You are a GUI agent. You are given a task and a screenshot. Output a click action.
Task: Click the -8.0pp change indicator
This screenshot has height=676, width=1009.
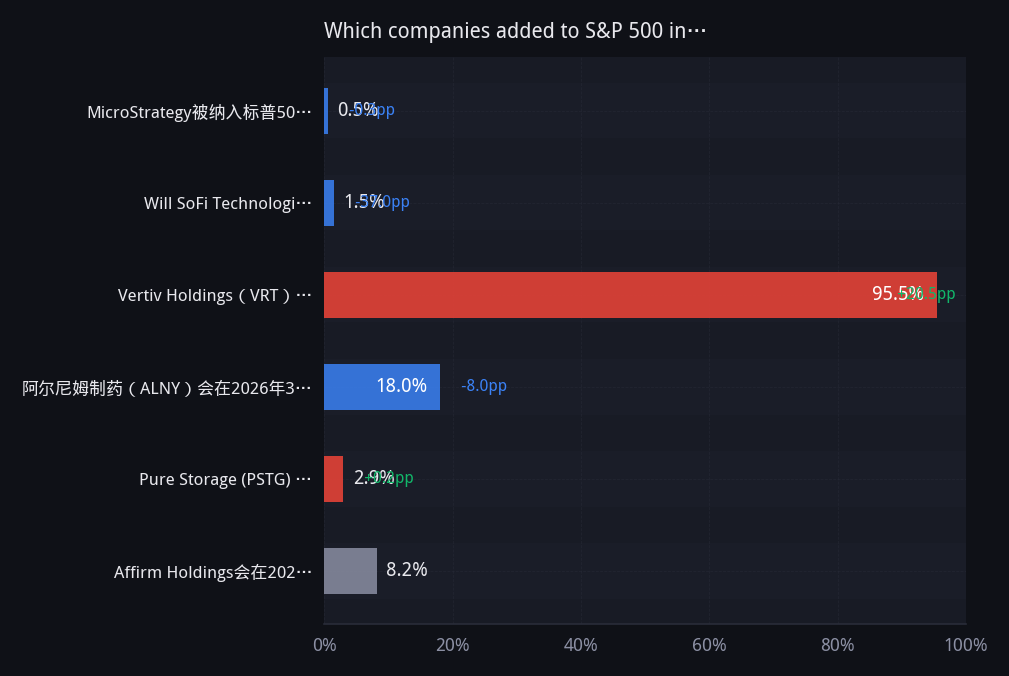(484, 385)
